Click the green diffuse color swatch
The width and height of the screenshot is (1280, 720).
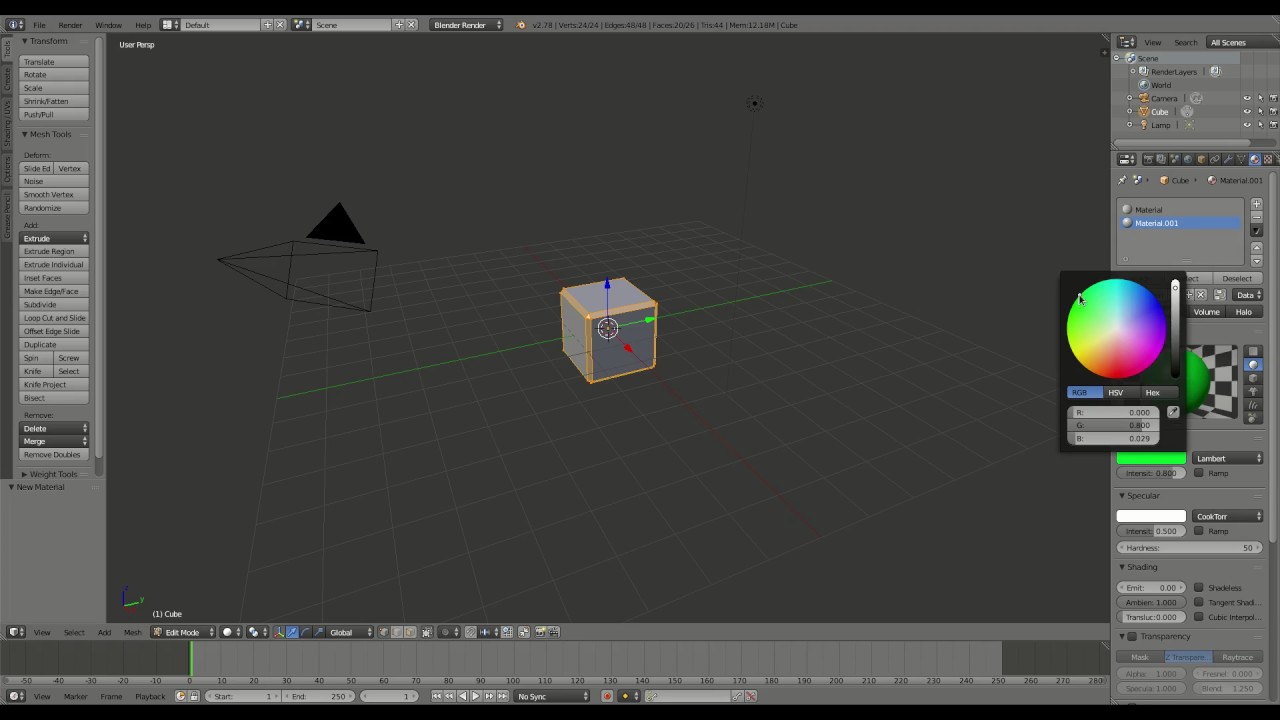point(1151,458)
